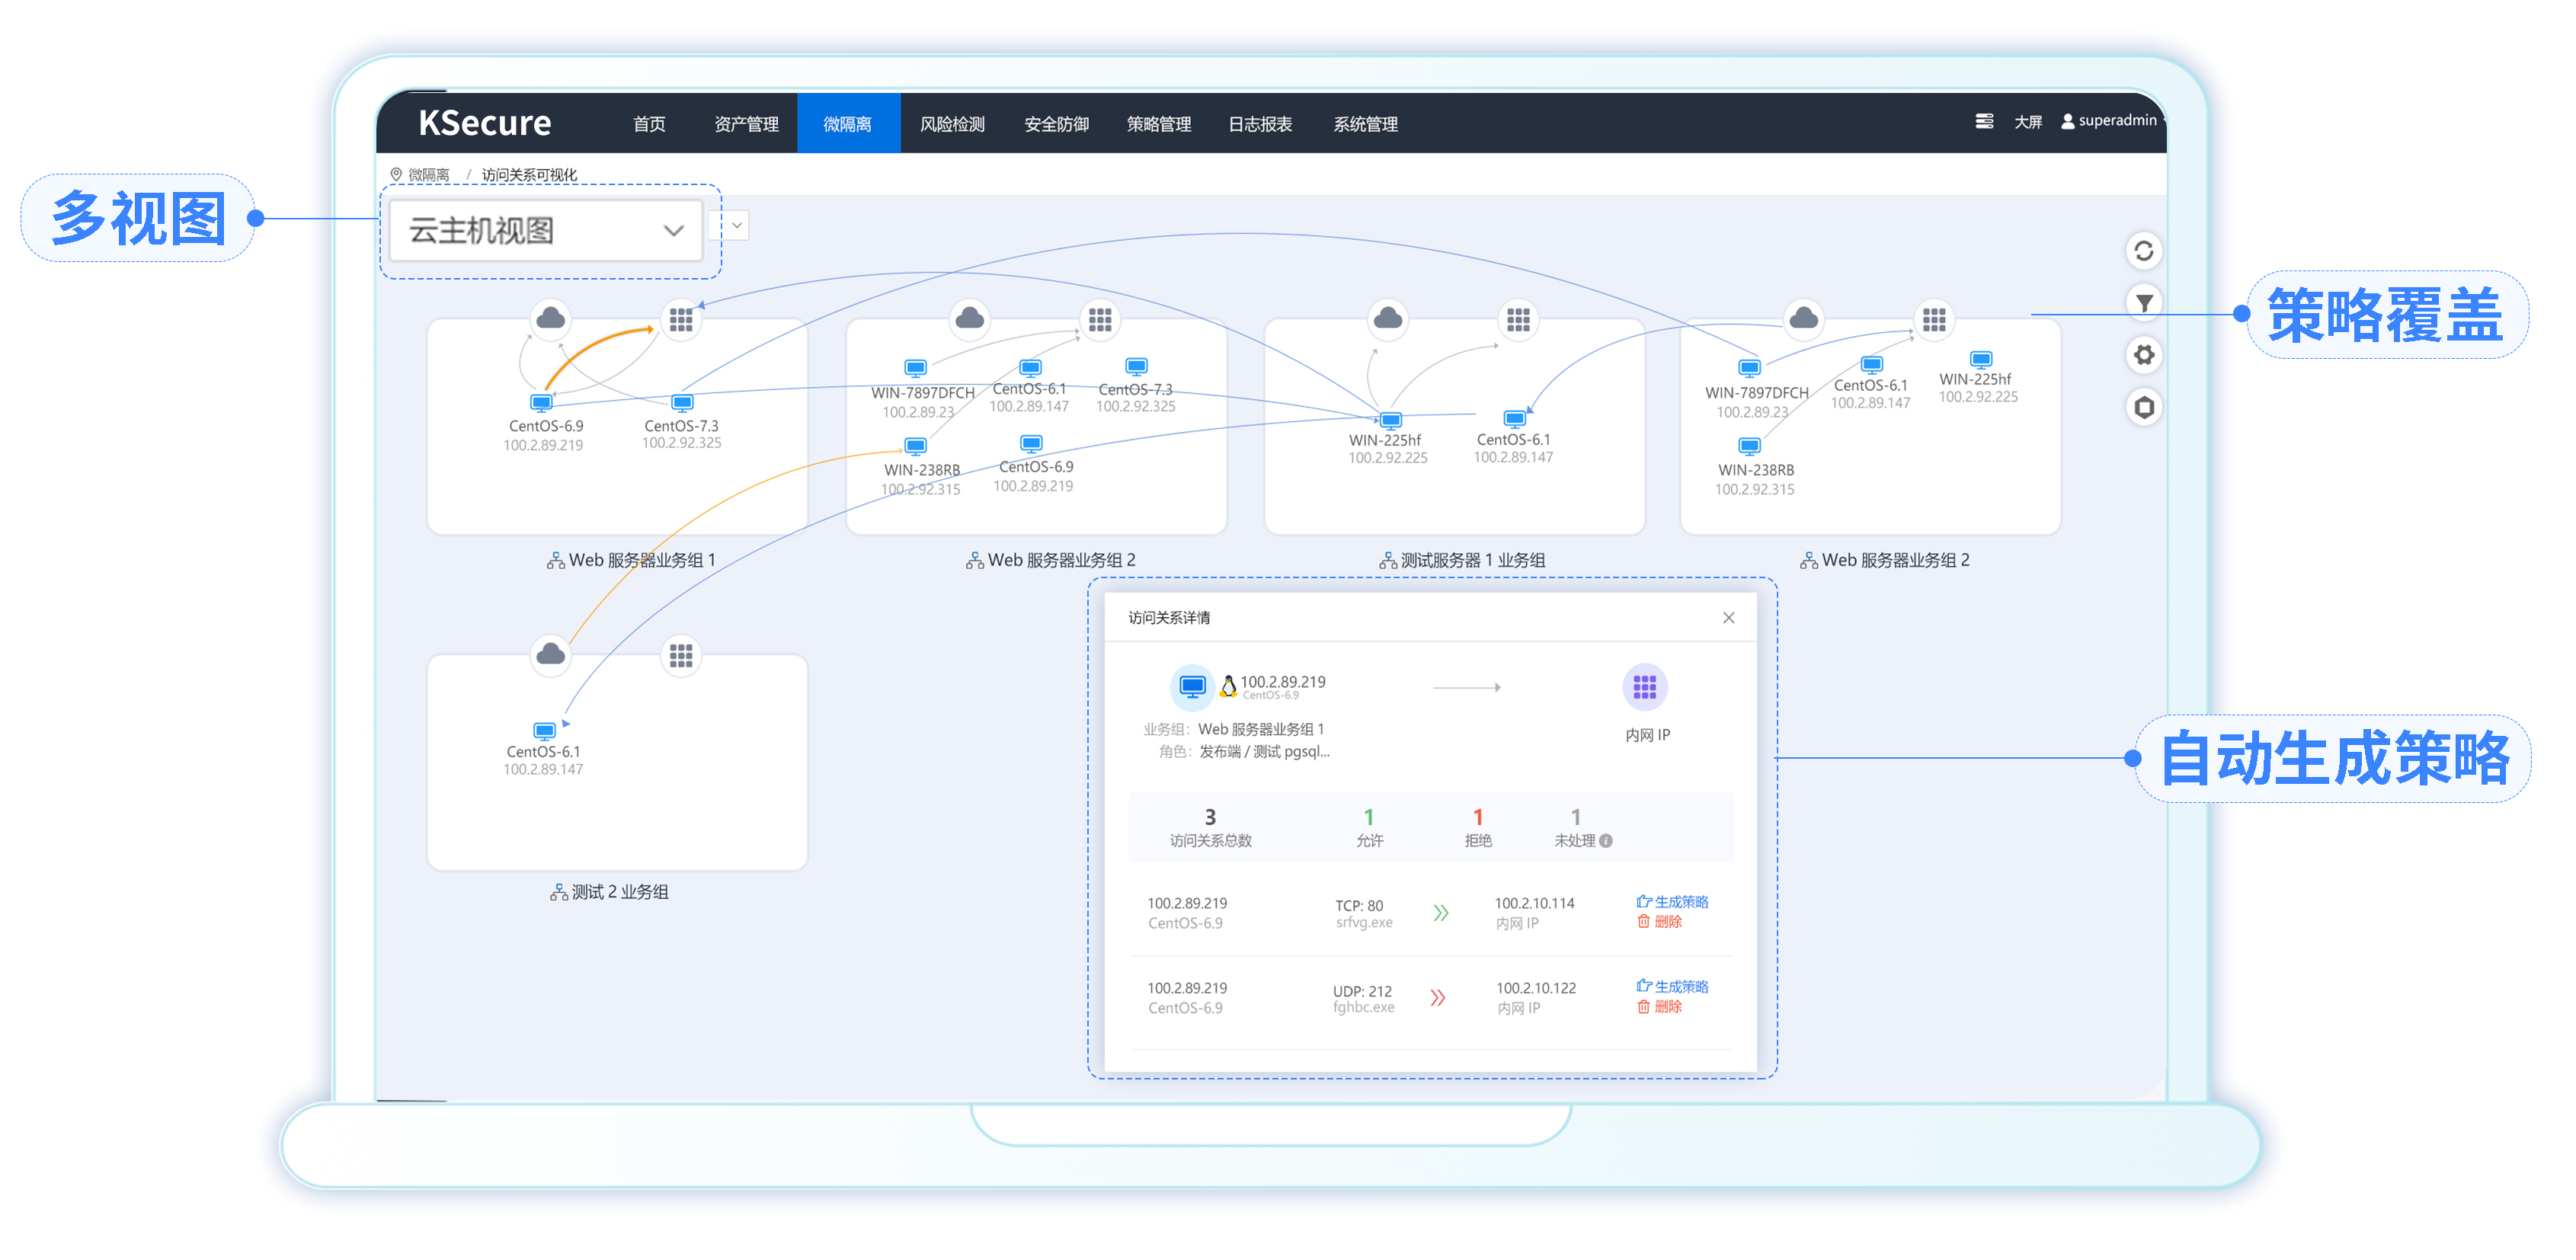Click cloud icon above Web 服务器业务组 1
2576x1260 pixels.
pos(551,319)
